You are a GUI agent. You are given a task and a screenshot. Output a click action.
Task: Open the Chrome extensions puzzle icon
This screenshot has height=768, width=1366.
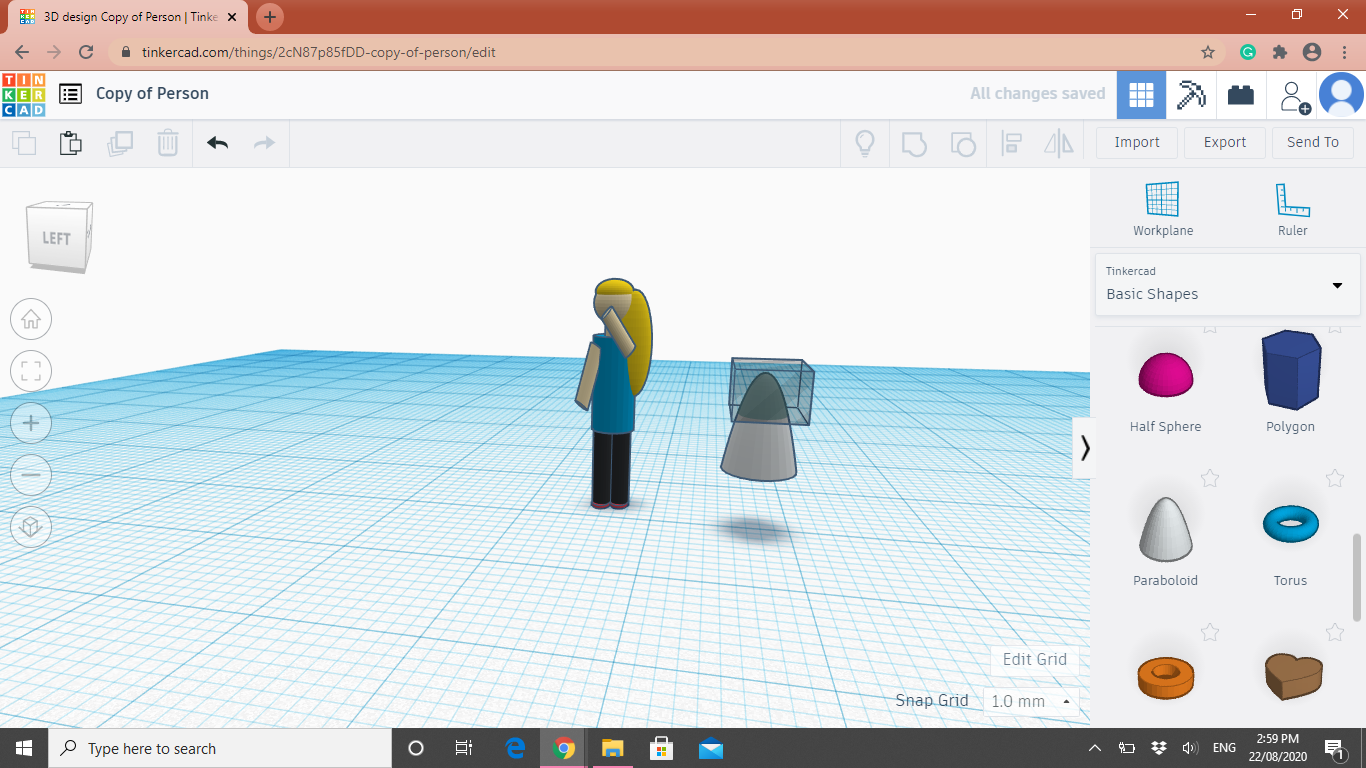pos(1279,52)
